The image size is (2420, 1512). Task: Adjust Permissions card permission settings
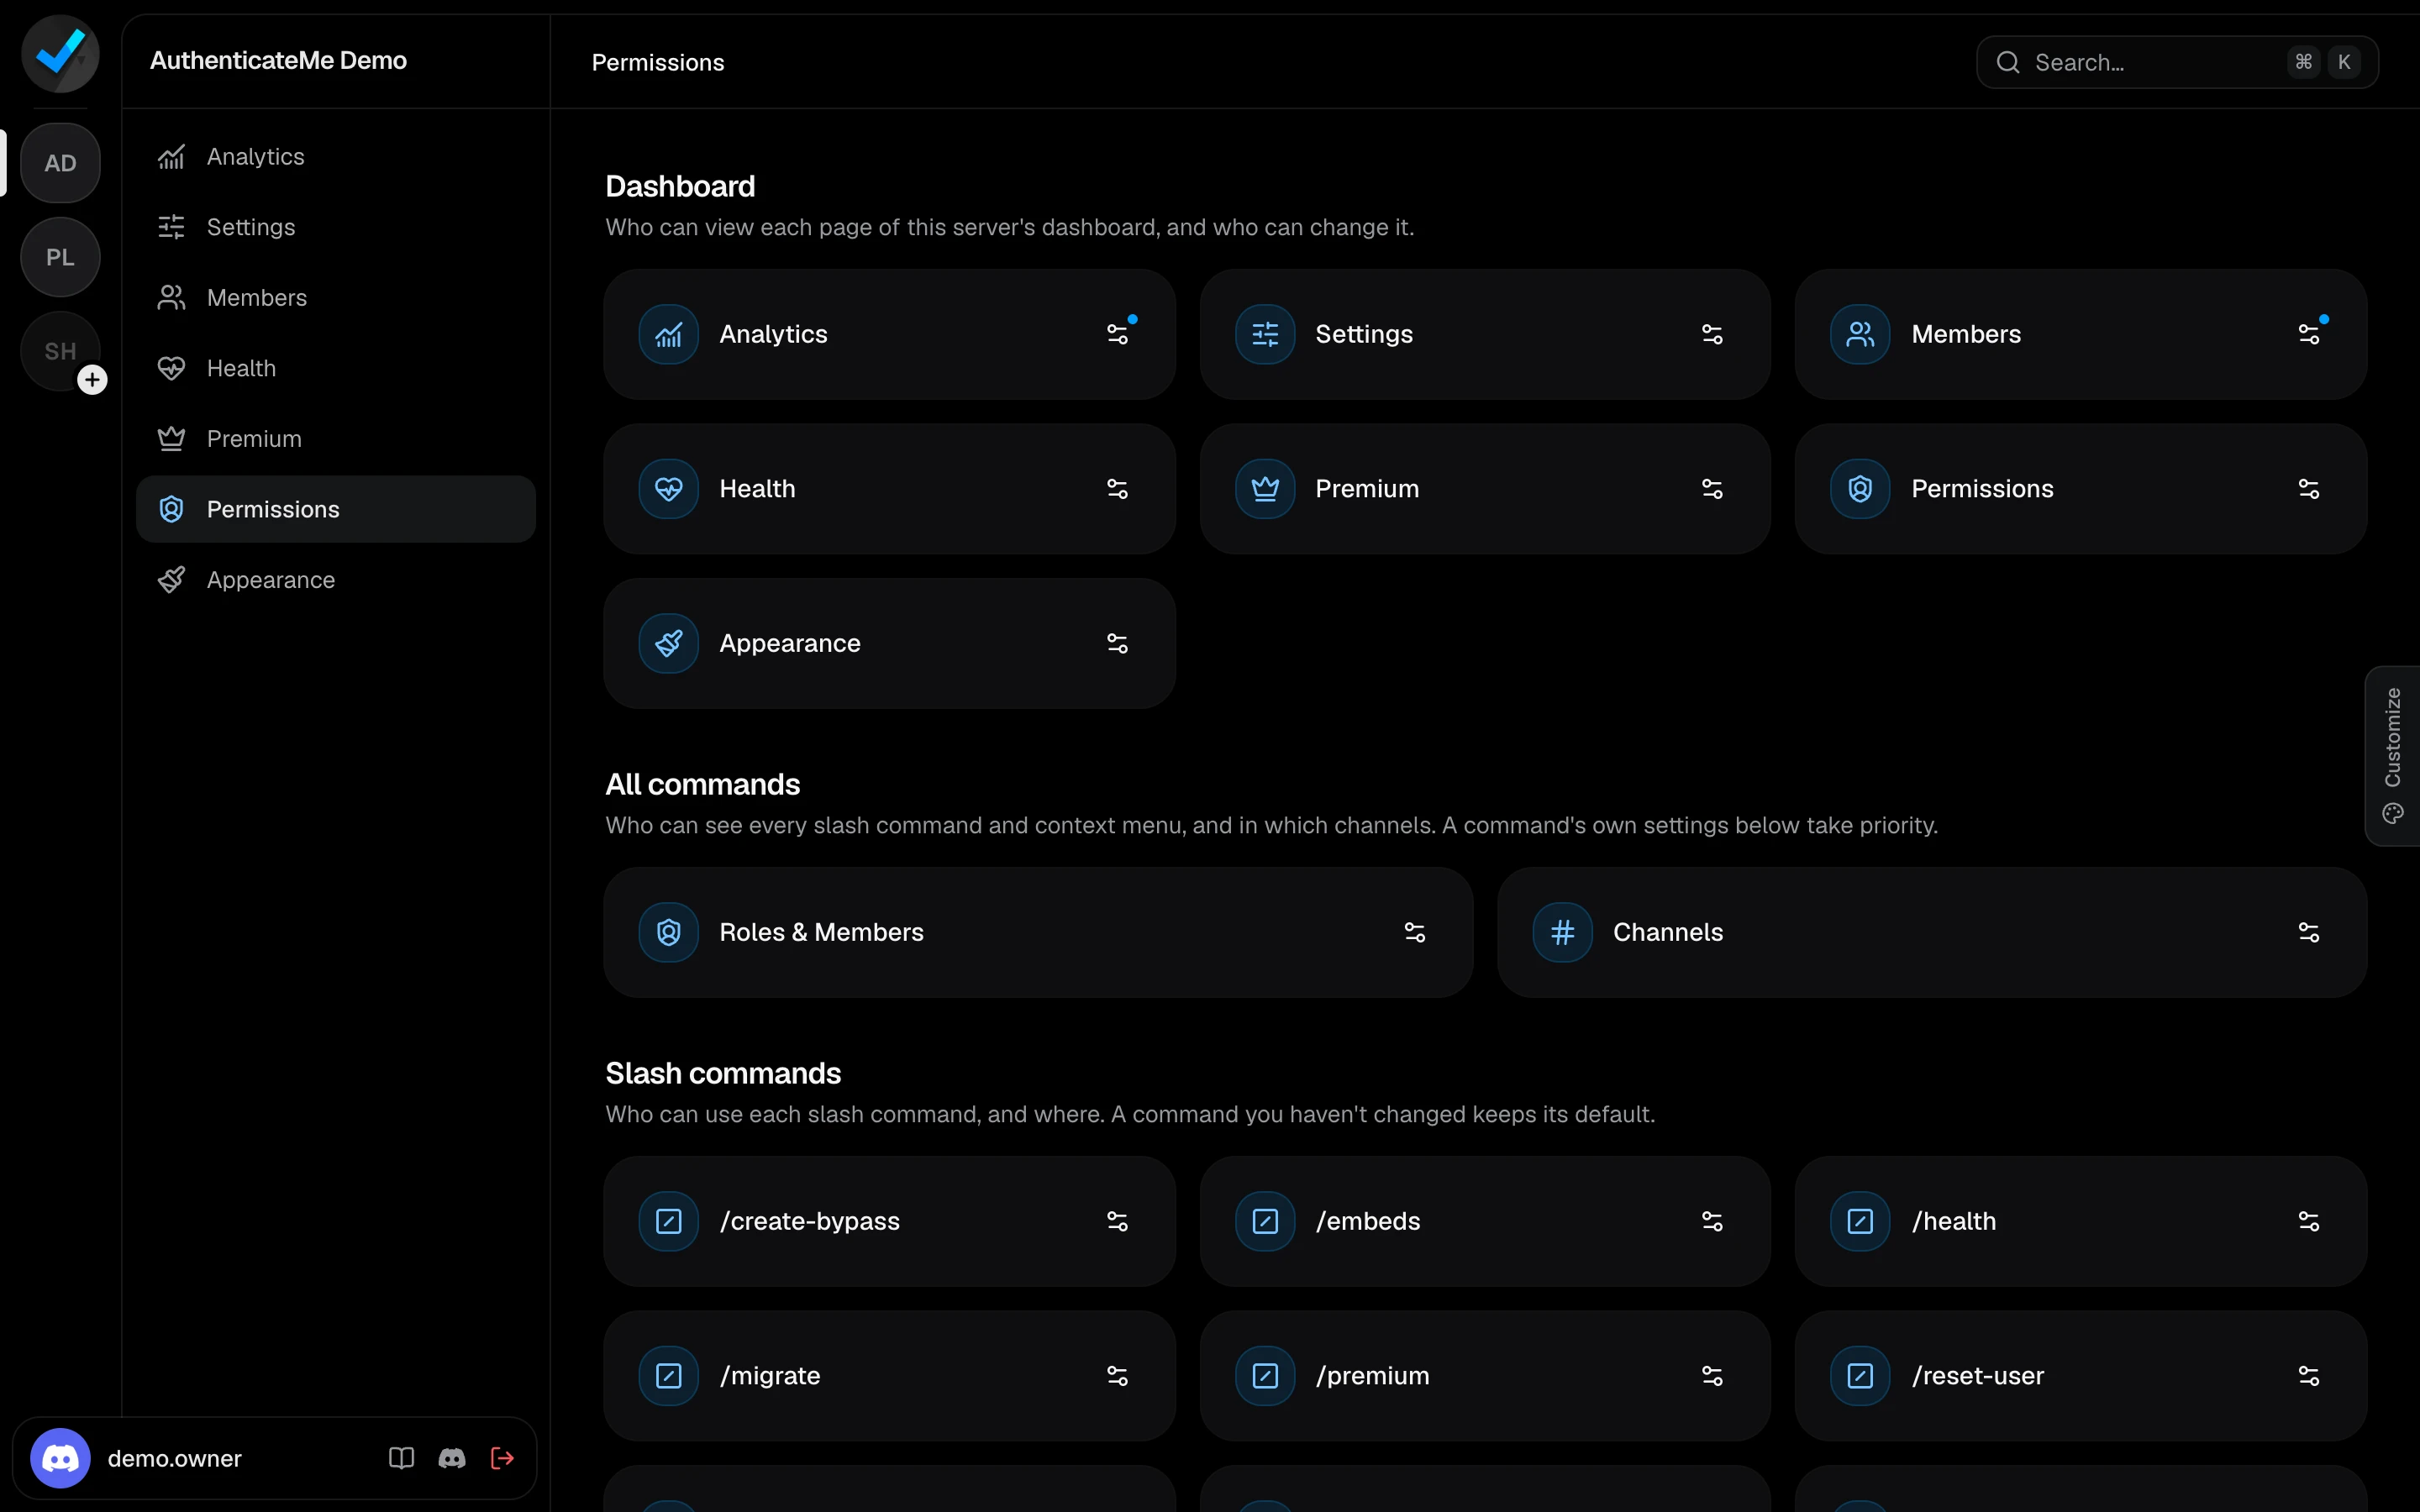pyautogui.click(x=2308, y=489)
